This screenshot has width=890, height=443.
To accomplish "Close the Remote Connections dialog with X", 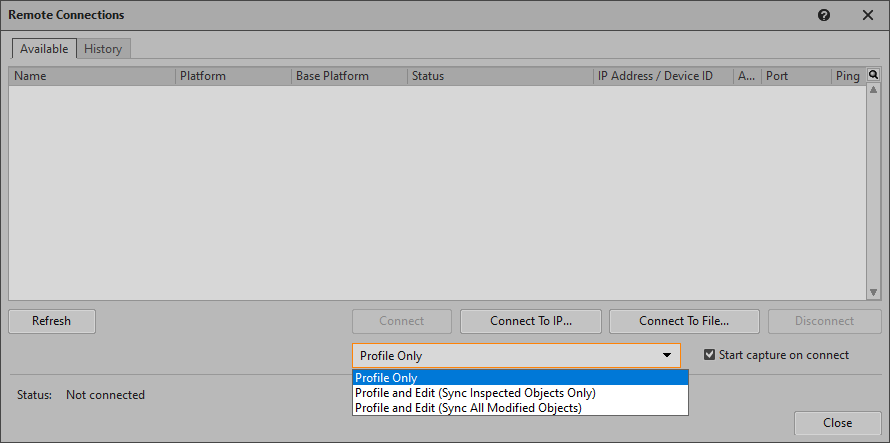I will [x=868, y=15].
